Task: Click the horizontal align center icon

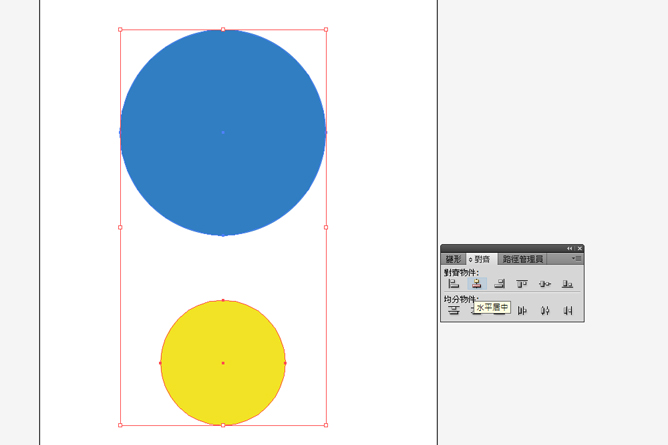Action: click(477, 284)
